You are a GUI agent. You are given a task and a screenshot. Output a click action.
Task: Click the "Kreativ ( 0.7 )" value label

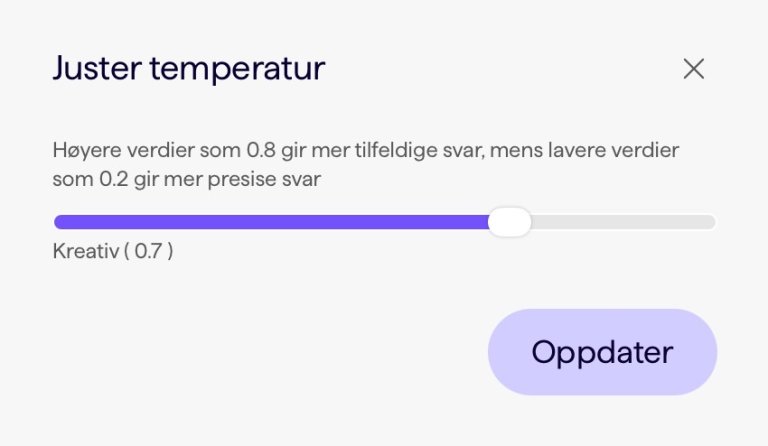(113, 252)
